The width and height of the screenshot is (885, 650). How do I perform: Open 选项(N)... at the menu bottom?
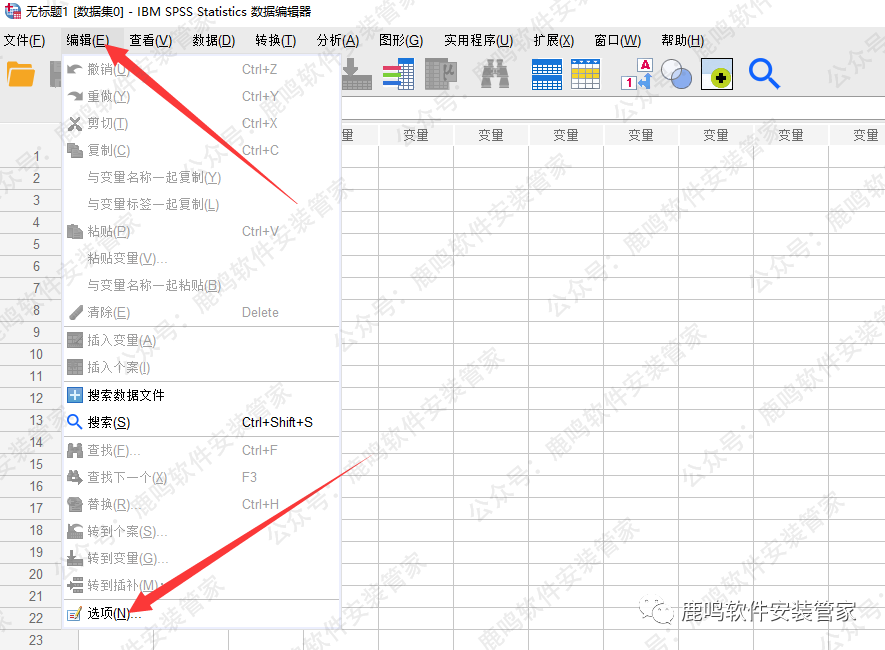[x=201, y=613]
